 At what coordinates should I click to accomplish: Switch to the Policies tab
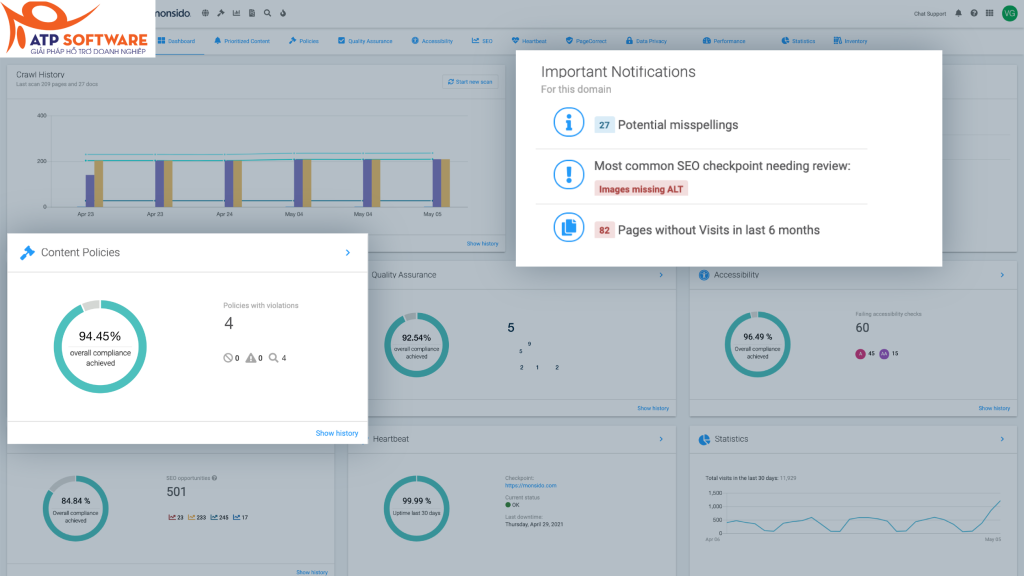[x=304, y=40]
